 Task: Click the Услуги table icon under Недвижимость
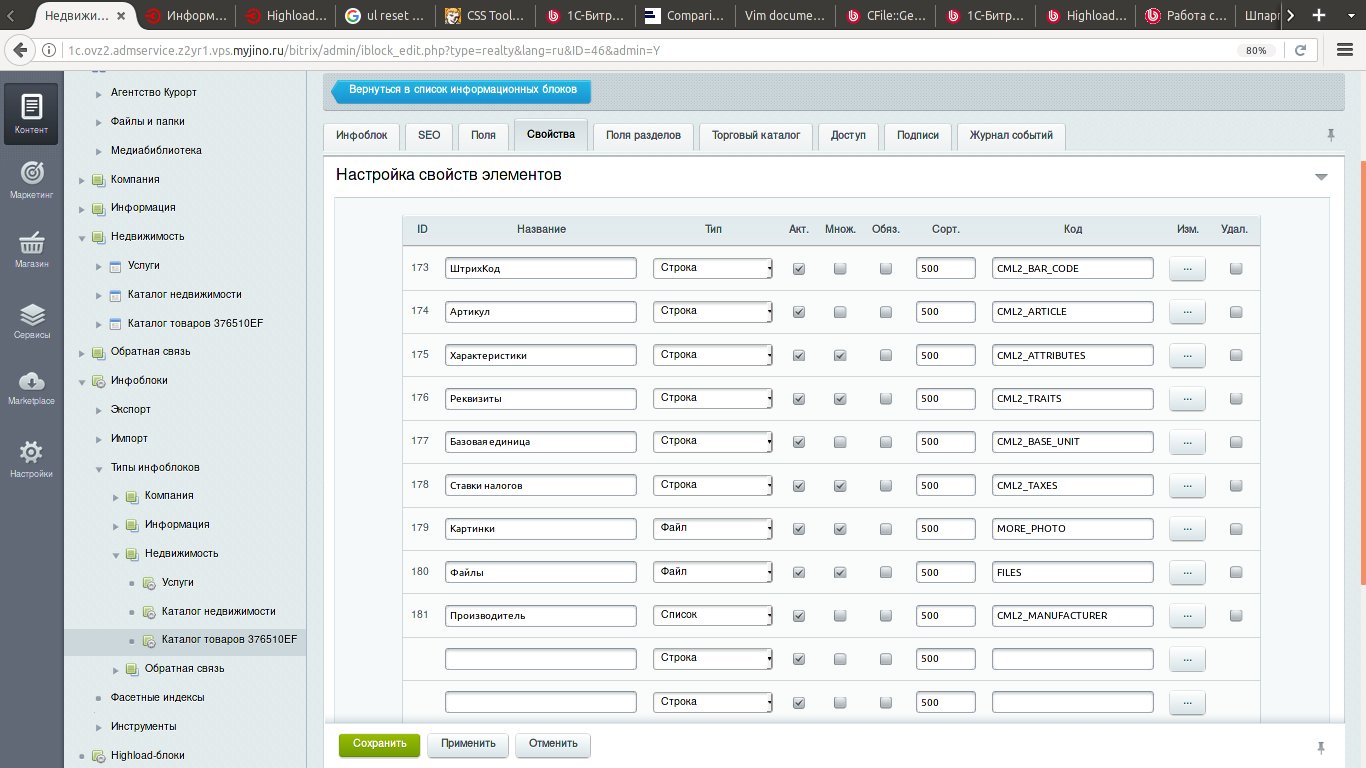(x=115, y=266)
